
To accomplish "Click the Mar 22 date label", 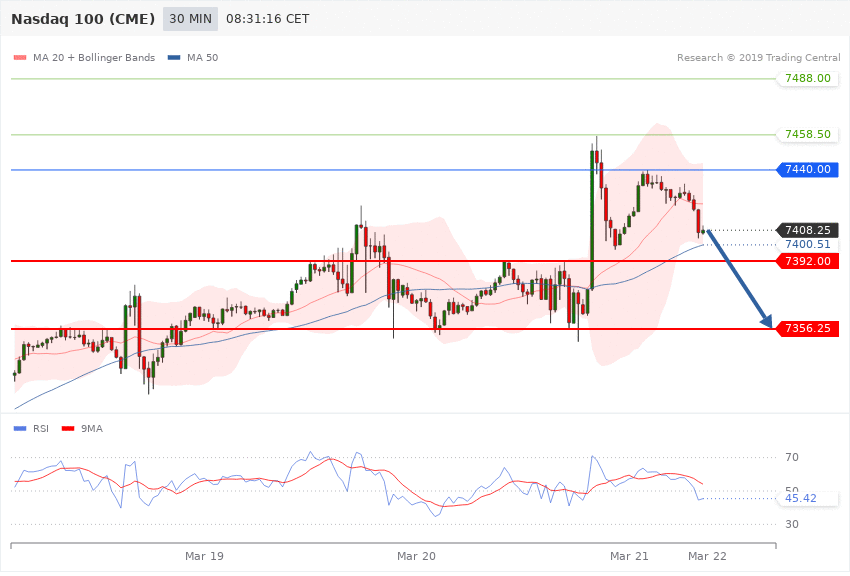I will [707, 556].
